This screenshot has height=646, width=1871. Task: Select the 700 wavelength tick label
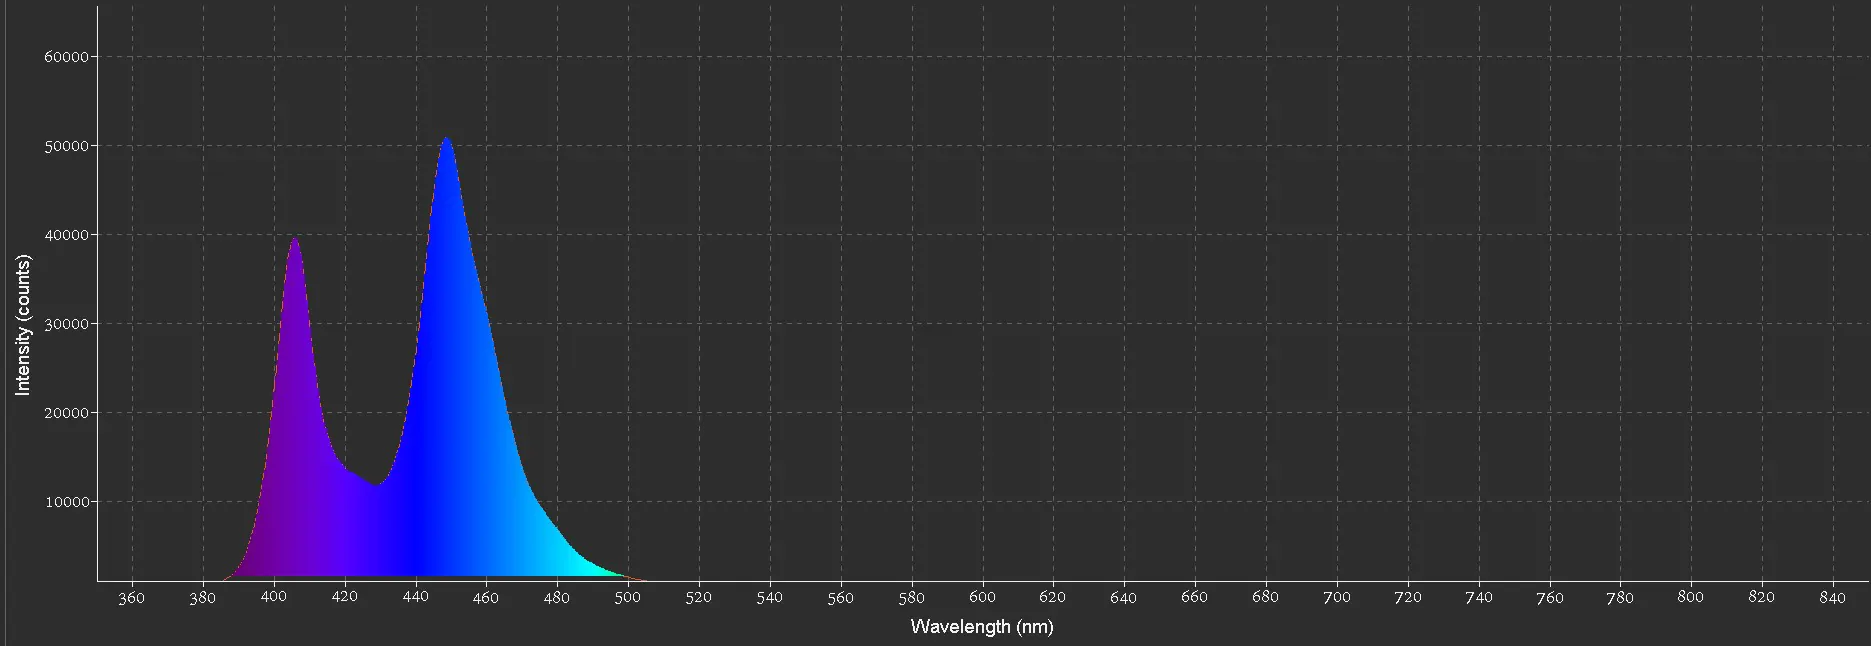tap(1336, 598)
